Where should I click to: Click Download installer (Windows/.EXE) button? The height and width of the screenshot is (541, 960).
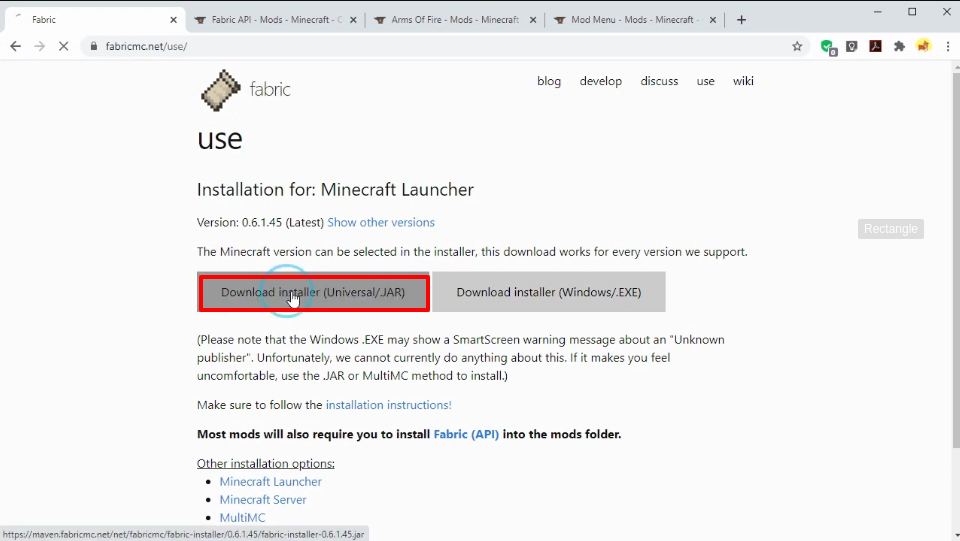click(x=549, y=292)
